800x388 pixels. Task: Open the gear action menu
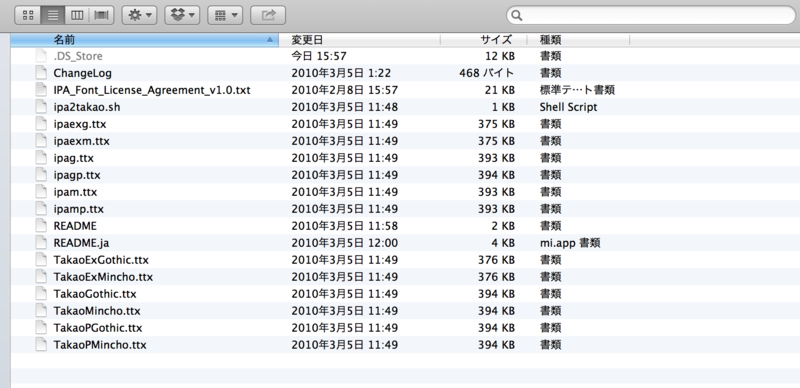pos(139,15)
